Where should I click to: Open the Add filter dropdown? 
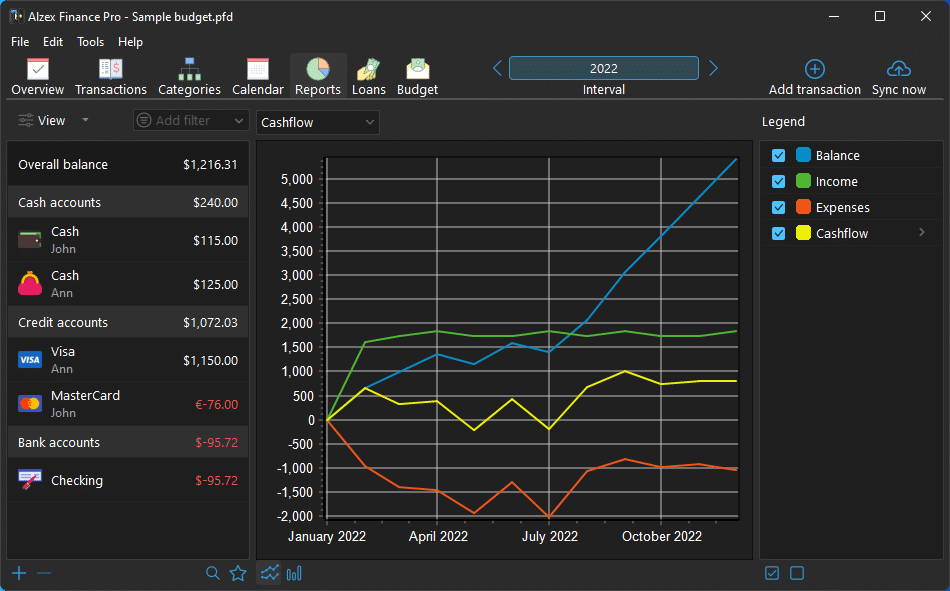tap(191, 121)
